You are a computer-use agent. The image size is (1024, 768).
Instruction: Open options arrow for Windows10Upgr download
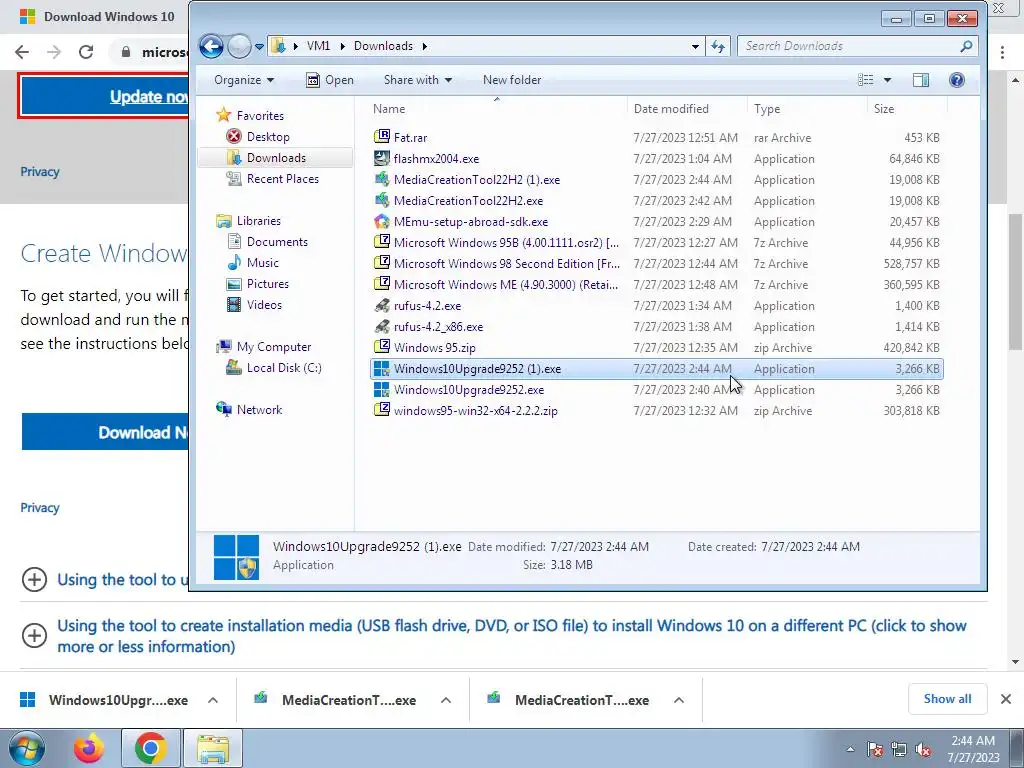coord(213,700)
